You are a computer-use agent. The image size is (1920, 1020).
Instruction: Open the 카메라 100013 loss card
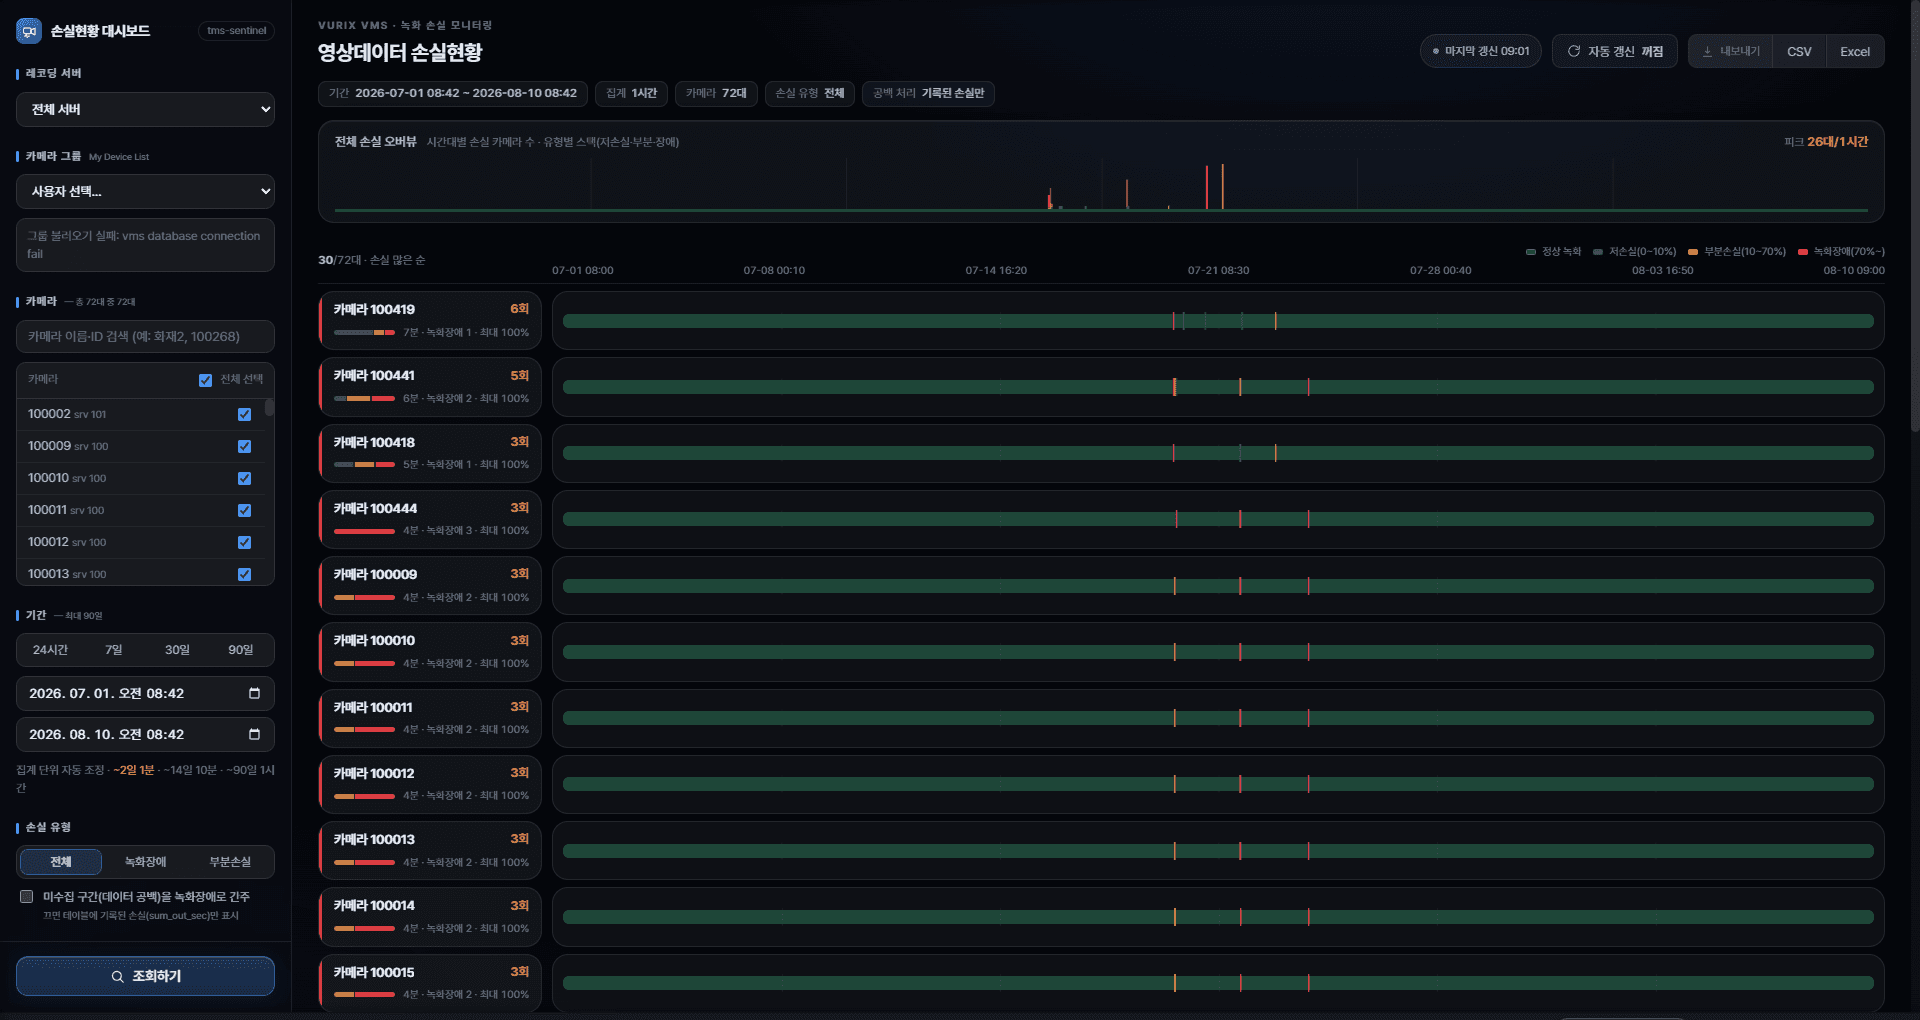tap(430, 850)
